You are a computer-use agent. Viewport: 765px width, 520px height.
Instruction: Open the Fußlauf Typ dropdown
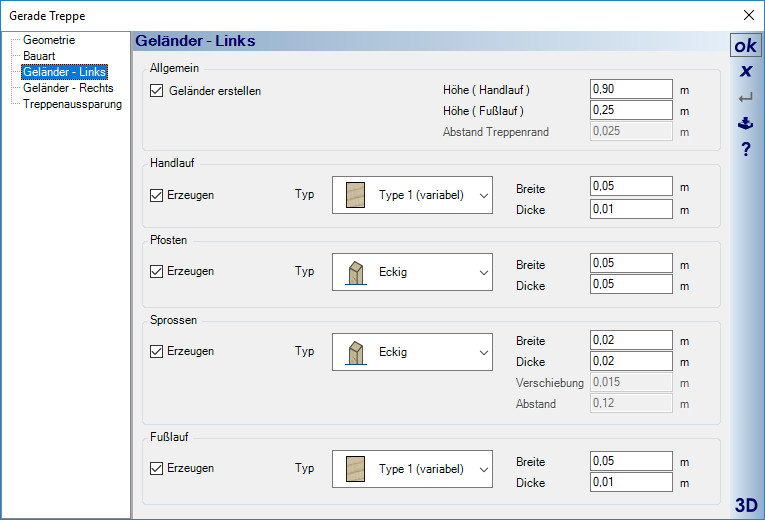[x=412, y=468]
